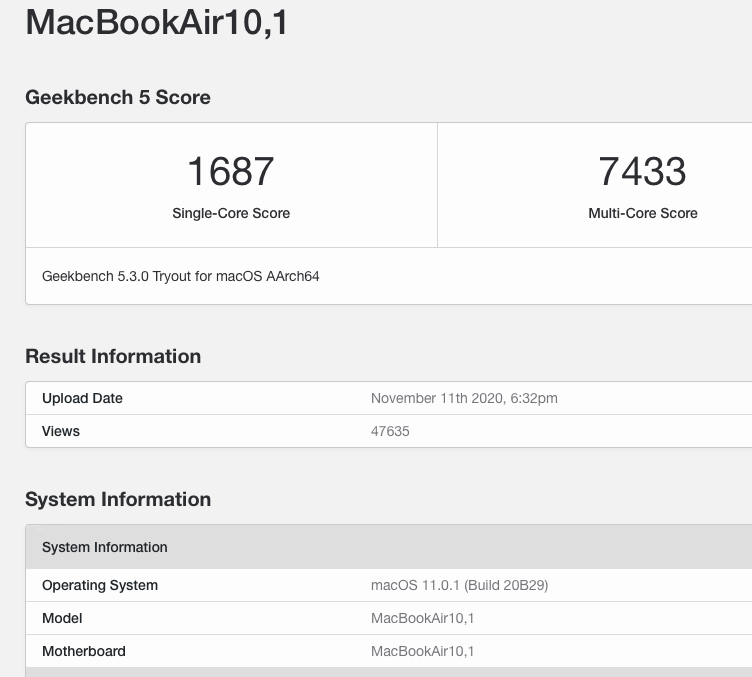Image resolution: width=752 pixels, height=677 pixels.
Task: Click the Views row label
Action: pos(61,431)
